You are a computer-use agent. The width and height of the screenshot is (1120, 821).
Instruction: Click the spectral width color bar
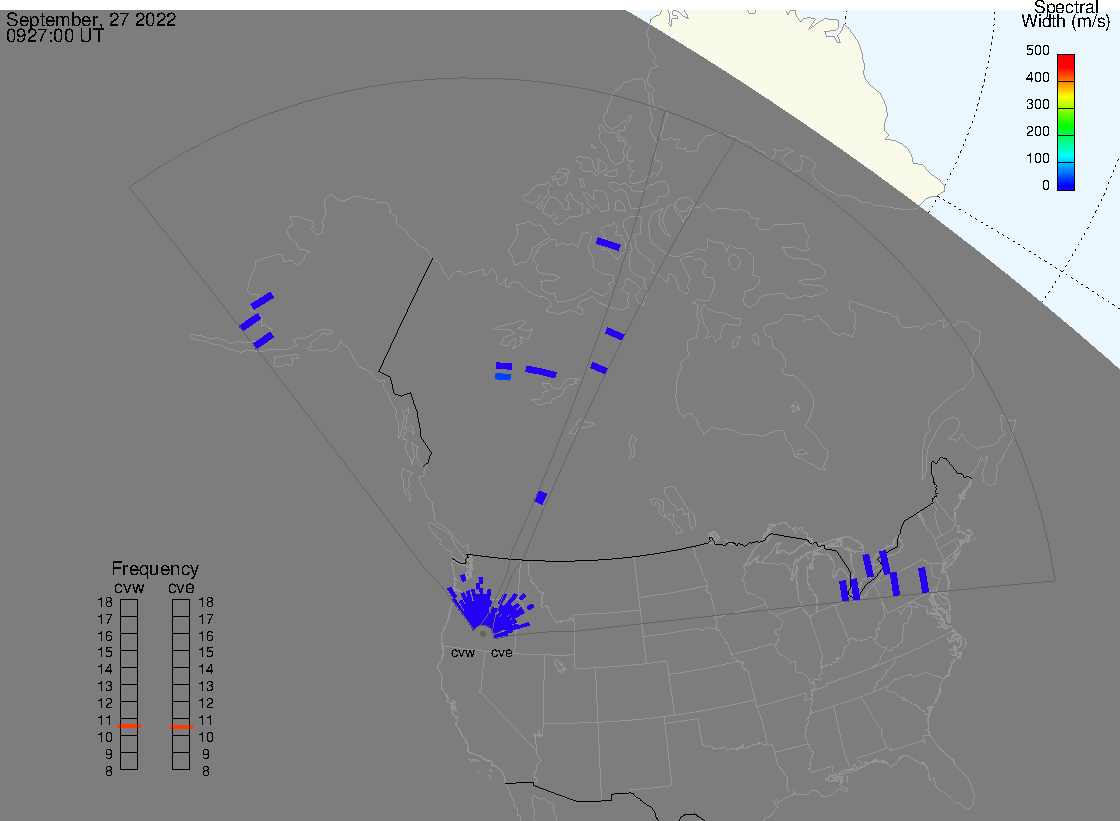(x=1066, y=122)
